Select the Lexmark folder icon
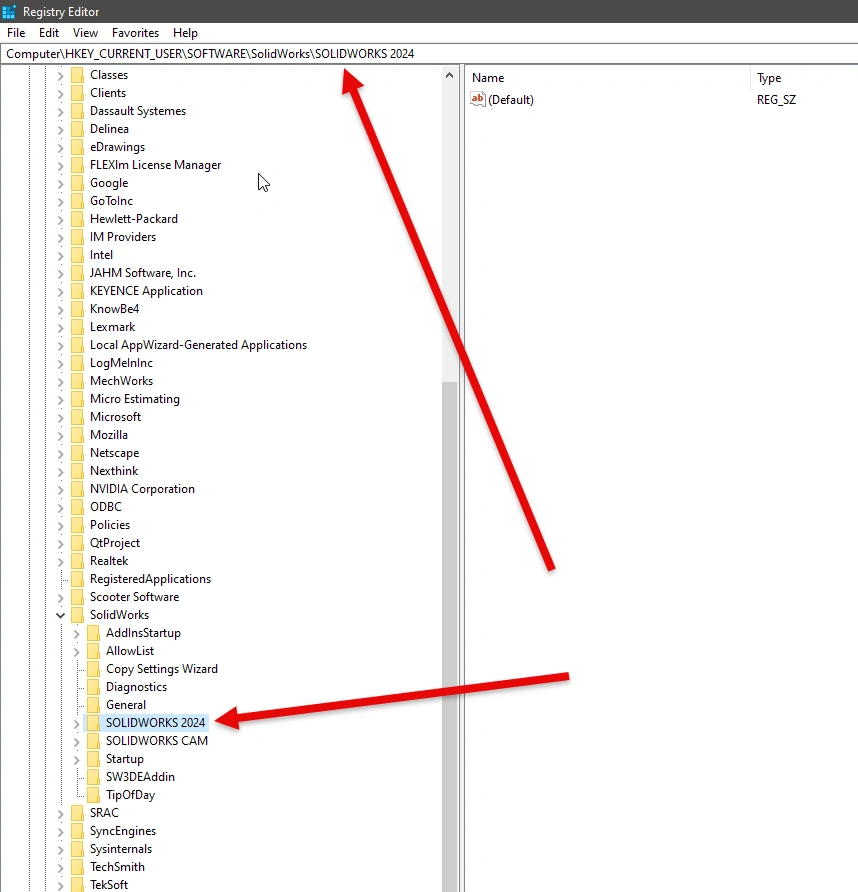This screenshot has width=858, height=892. tap(77, 327)
